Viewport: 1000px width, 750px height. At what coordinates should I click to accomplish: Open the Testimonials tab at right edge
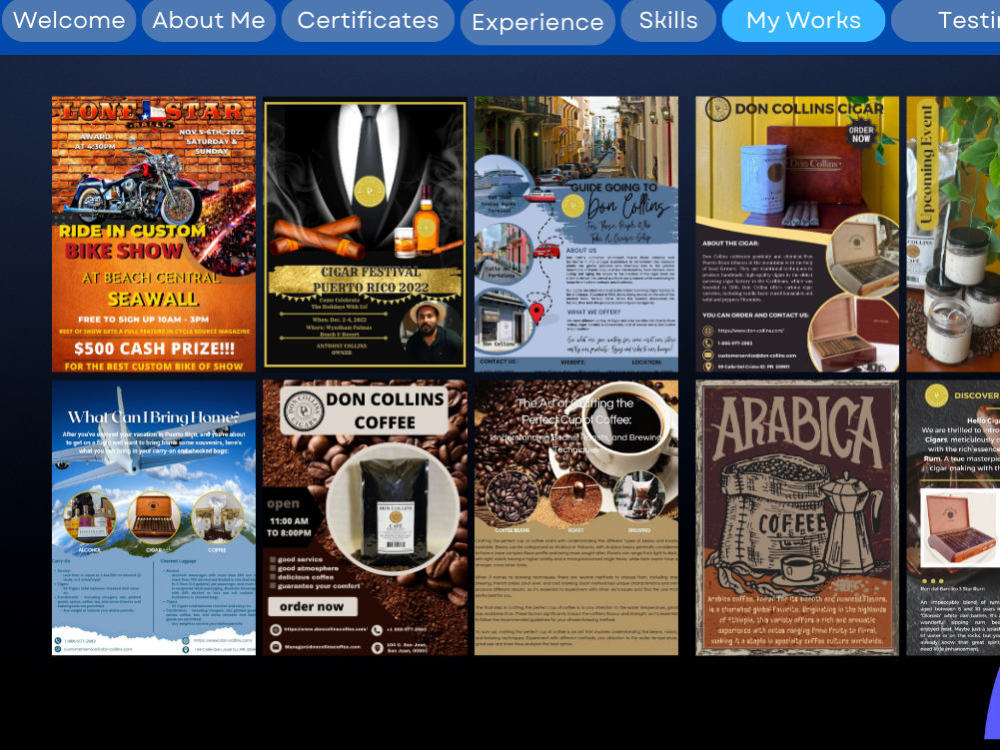point(946,20)
